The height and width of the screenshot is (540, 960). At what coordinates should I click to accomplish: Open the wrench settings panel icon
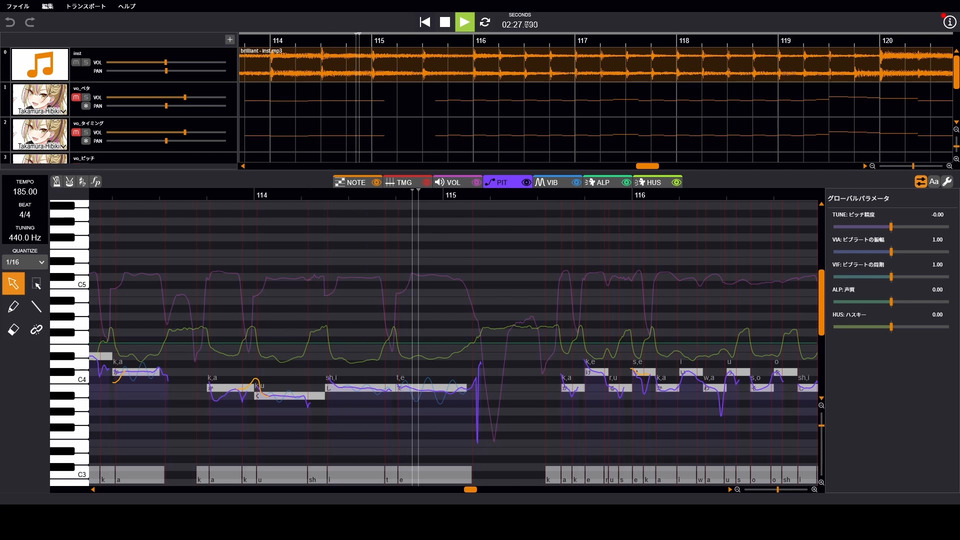point(947,182)
